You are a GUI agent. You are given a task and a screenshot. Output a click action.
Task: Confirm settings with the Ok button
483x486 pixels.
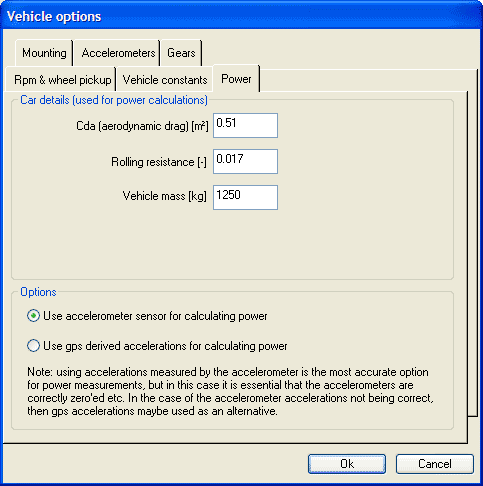point(347,464)
